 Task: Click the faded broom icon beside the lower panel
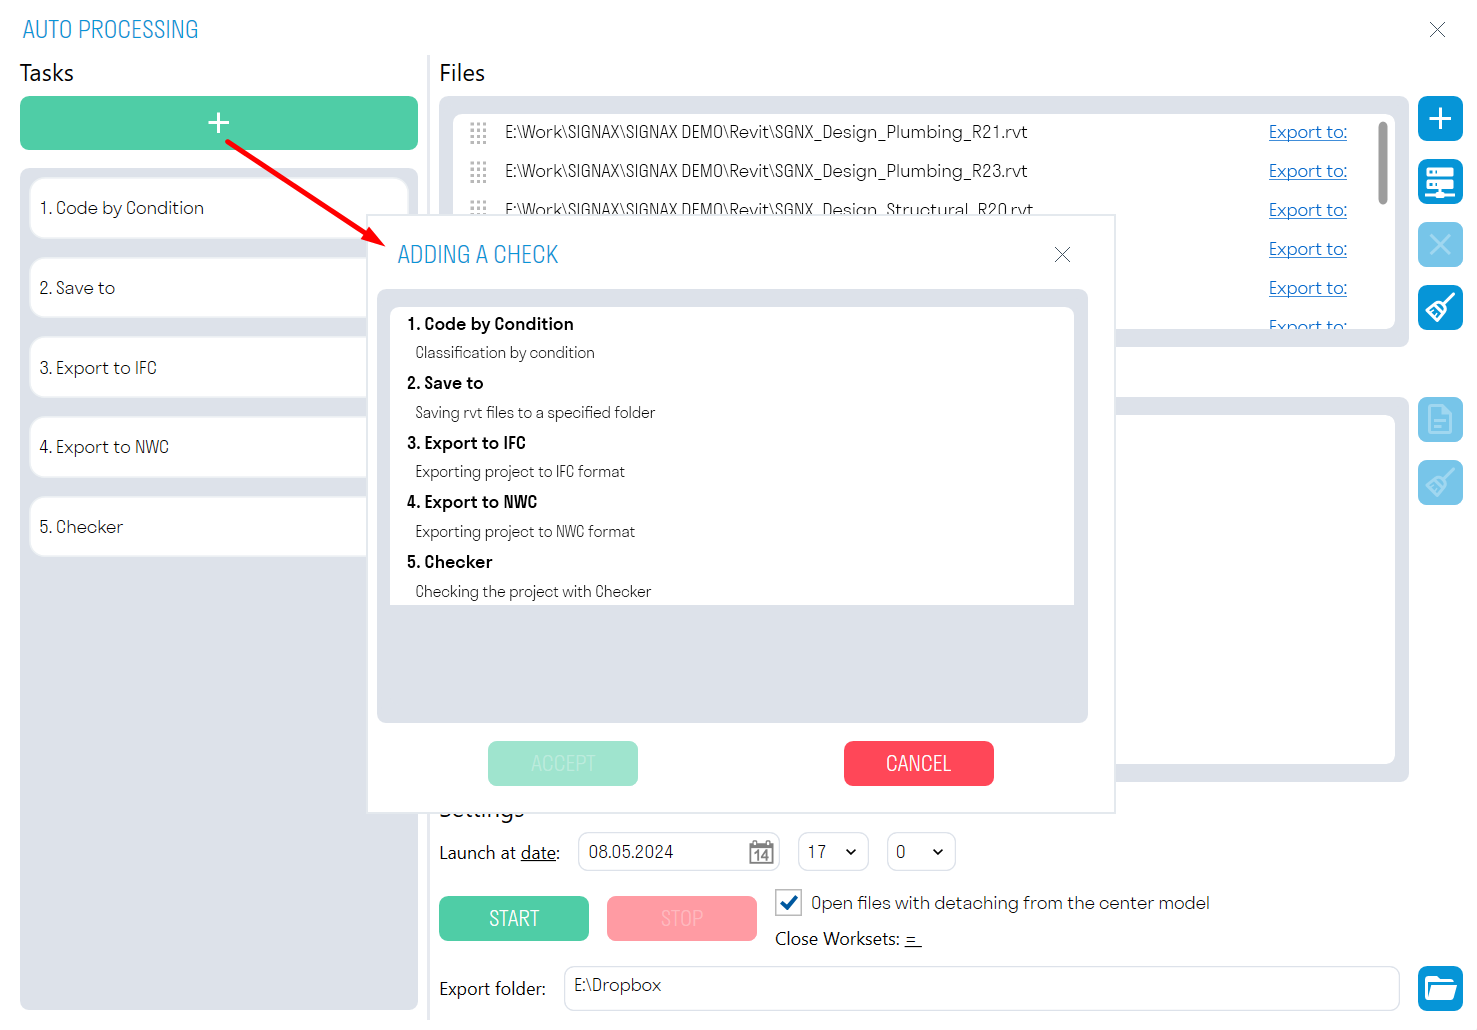(x=1440, y=482)
